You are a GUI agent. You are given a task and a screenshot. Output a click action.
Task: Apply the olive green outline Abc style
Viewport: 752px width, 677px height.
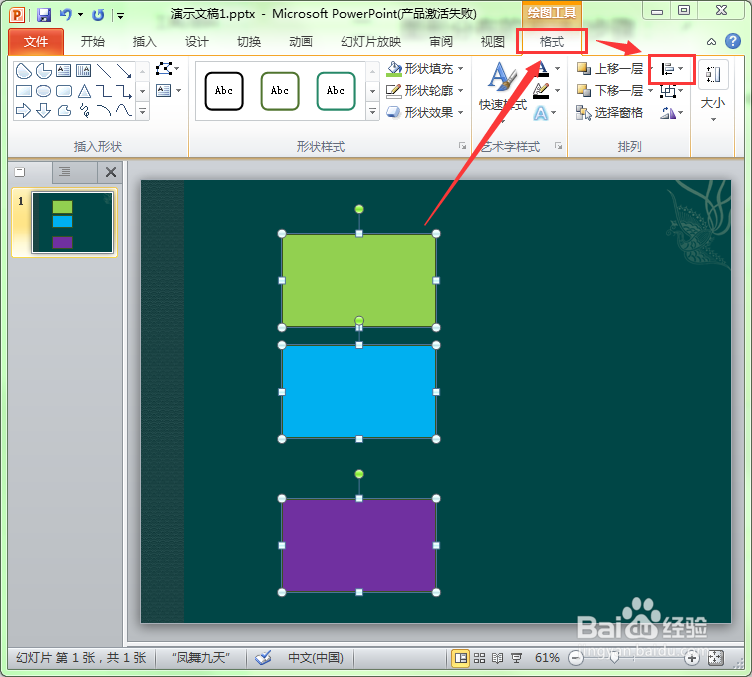tap(280, 91)
